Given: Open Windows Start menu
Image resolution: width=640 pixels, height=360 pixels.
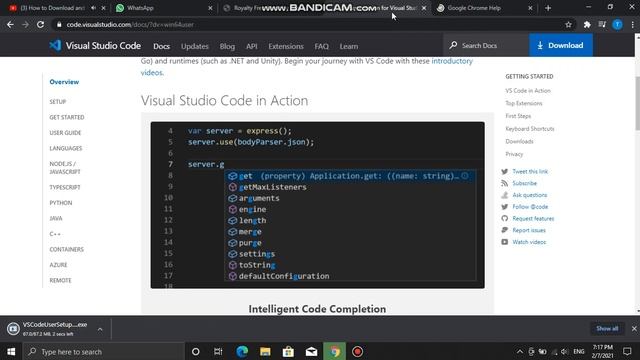Looking at the screenshot, I should 11,351.
